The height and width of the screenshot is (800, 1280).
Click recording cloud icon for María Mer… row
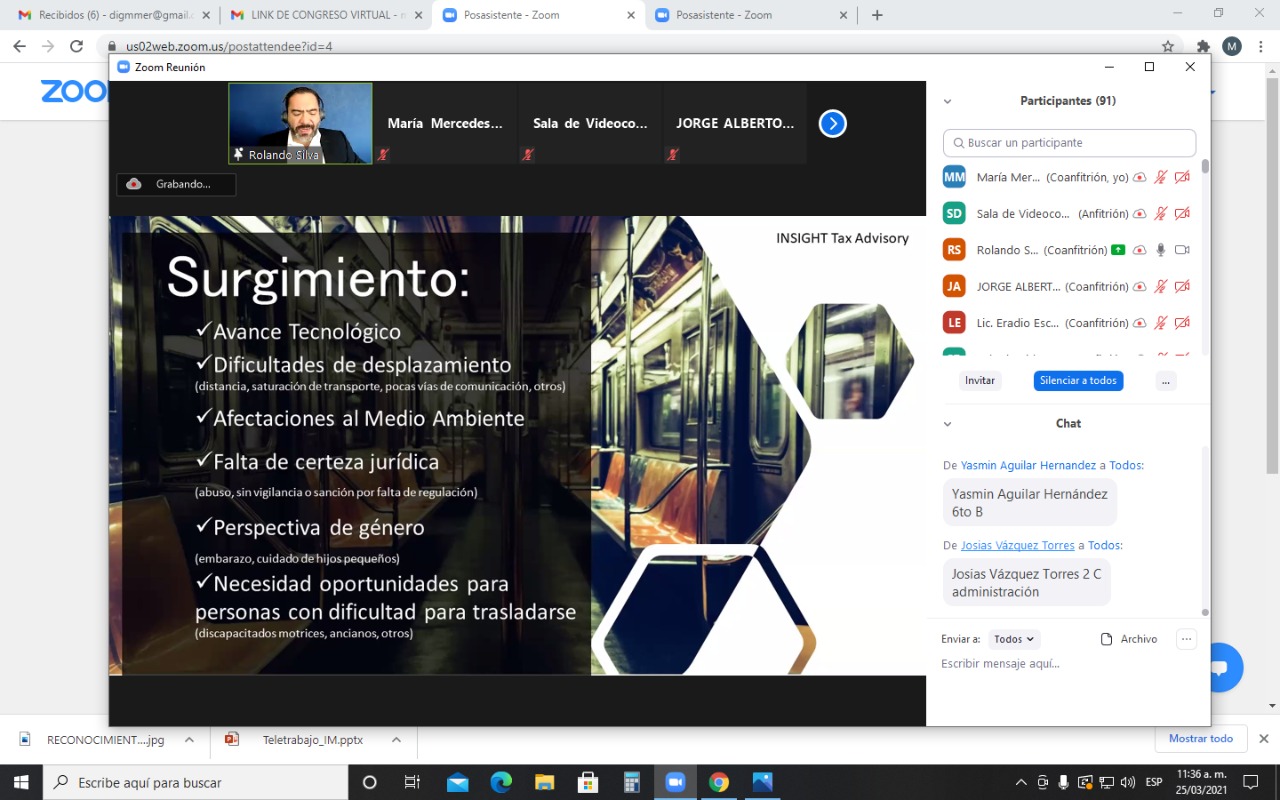tap(1139, 177)
